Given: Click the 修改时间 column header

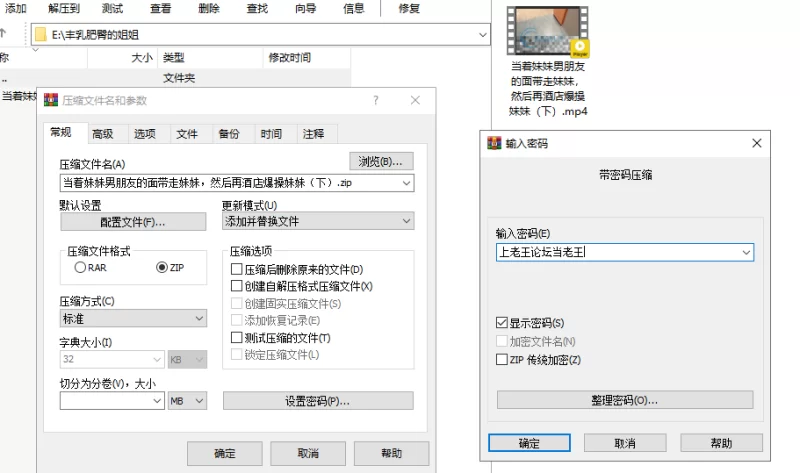Looking at the screenshot, I should tap(307, 58).
